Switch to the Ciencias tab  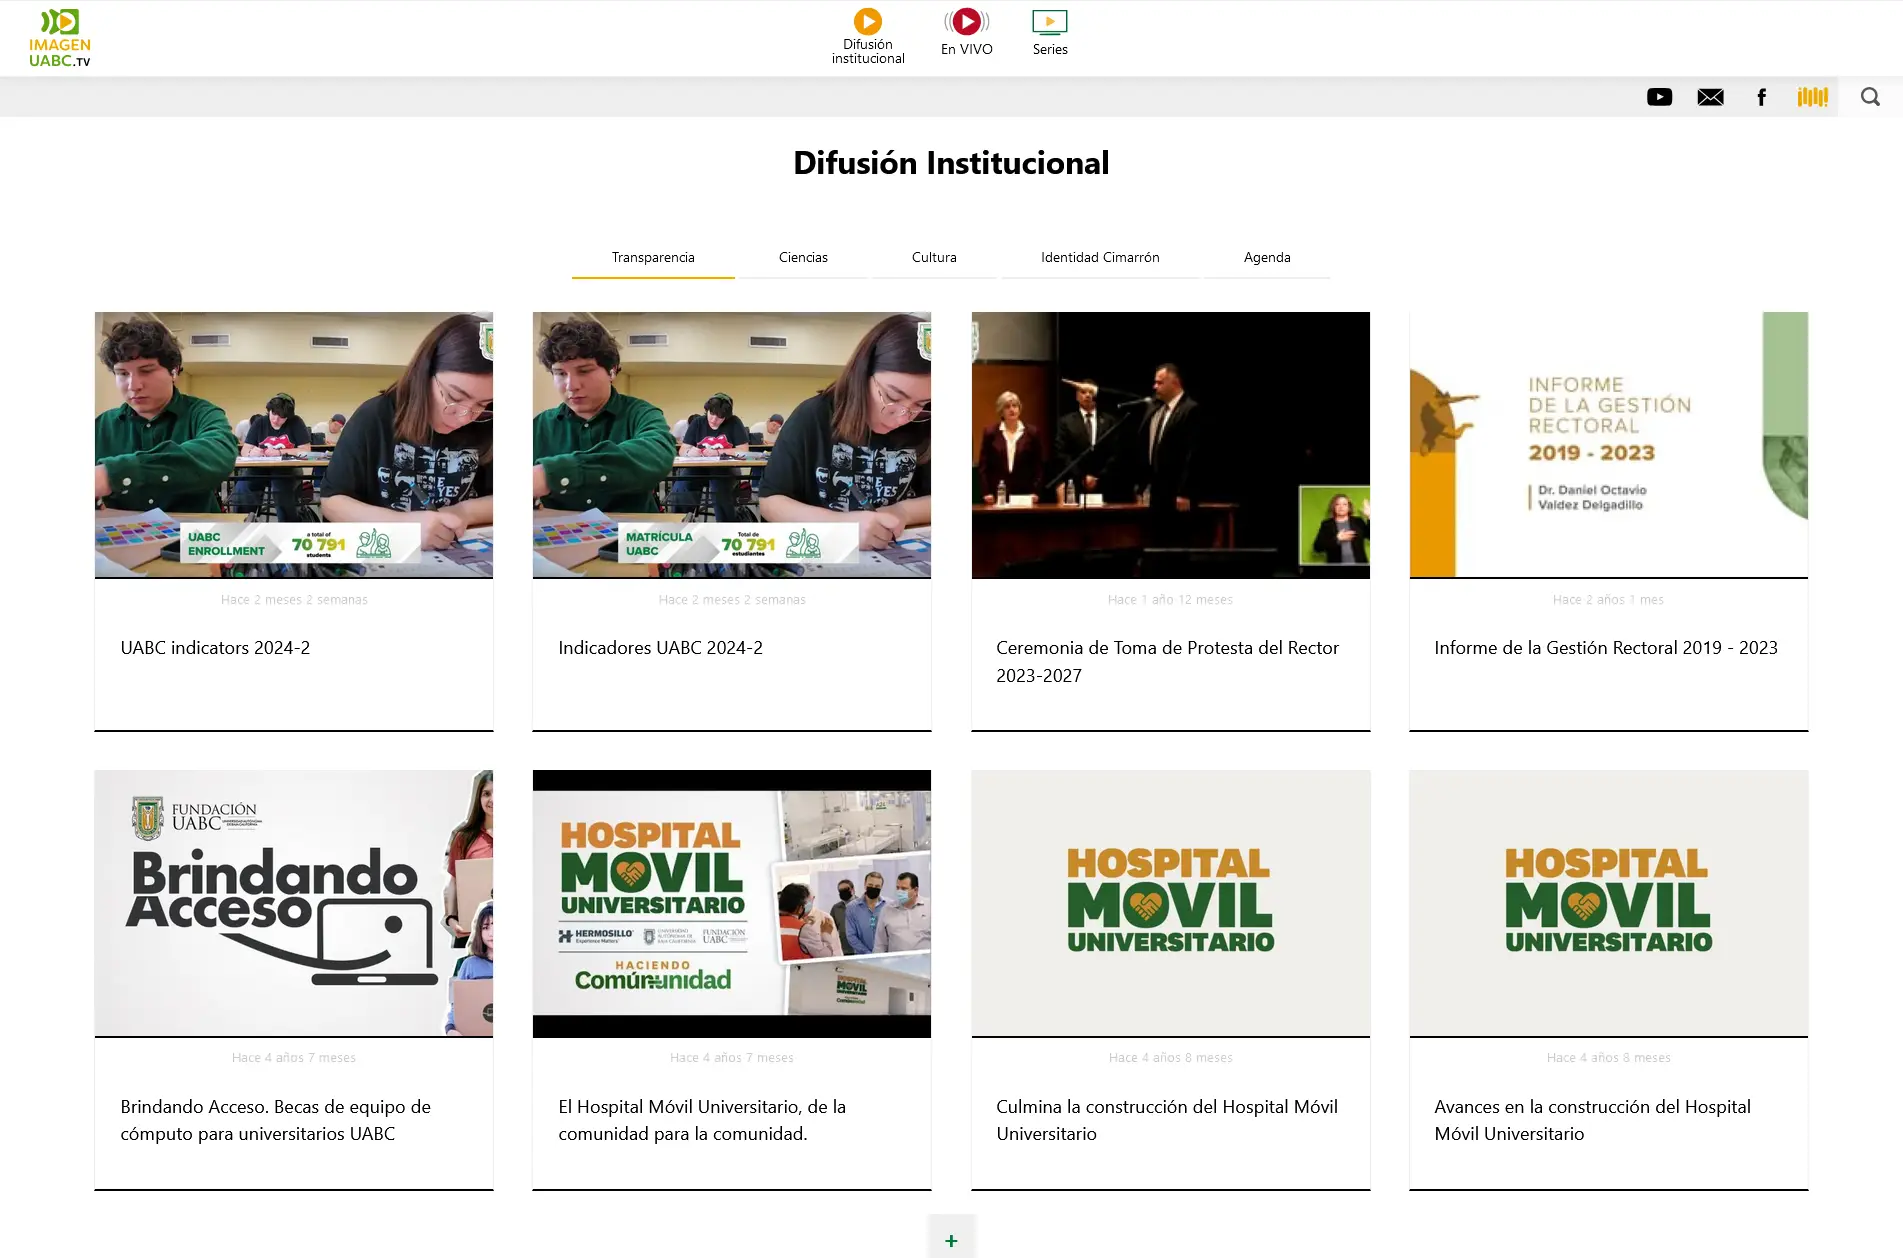tap(803, 258)
